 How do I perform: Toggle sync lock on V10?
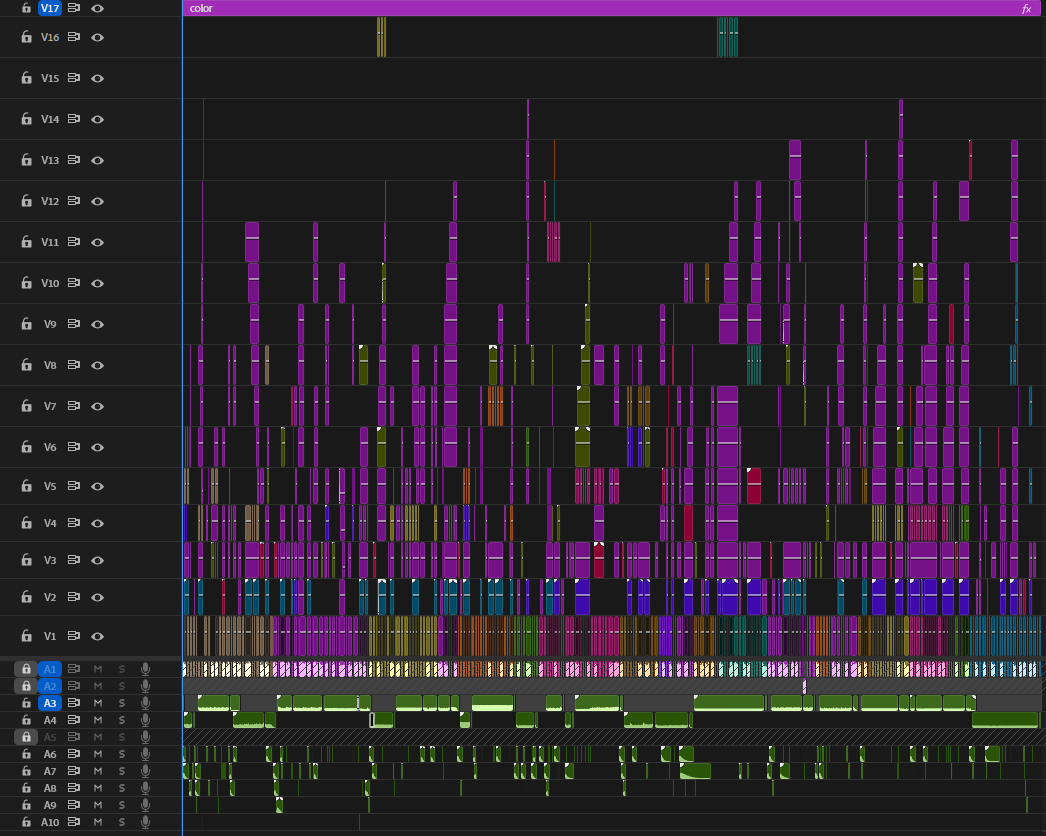(x=74, y=283)
